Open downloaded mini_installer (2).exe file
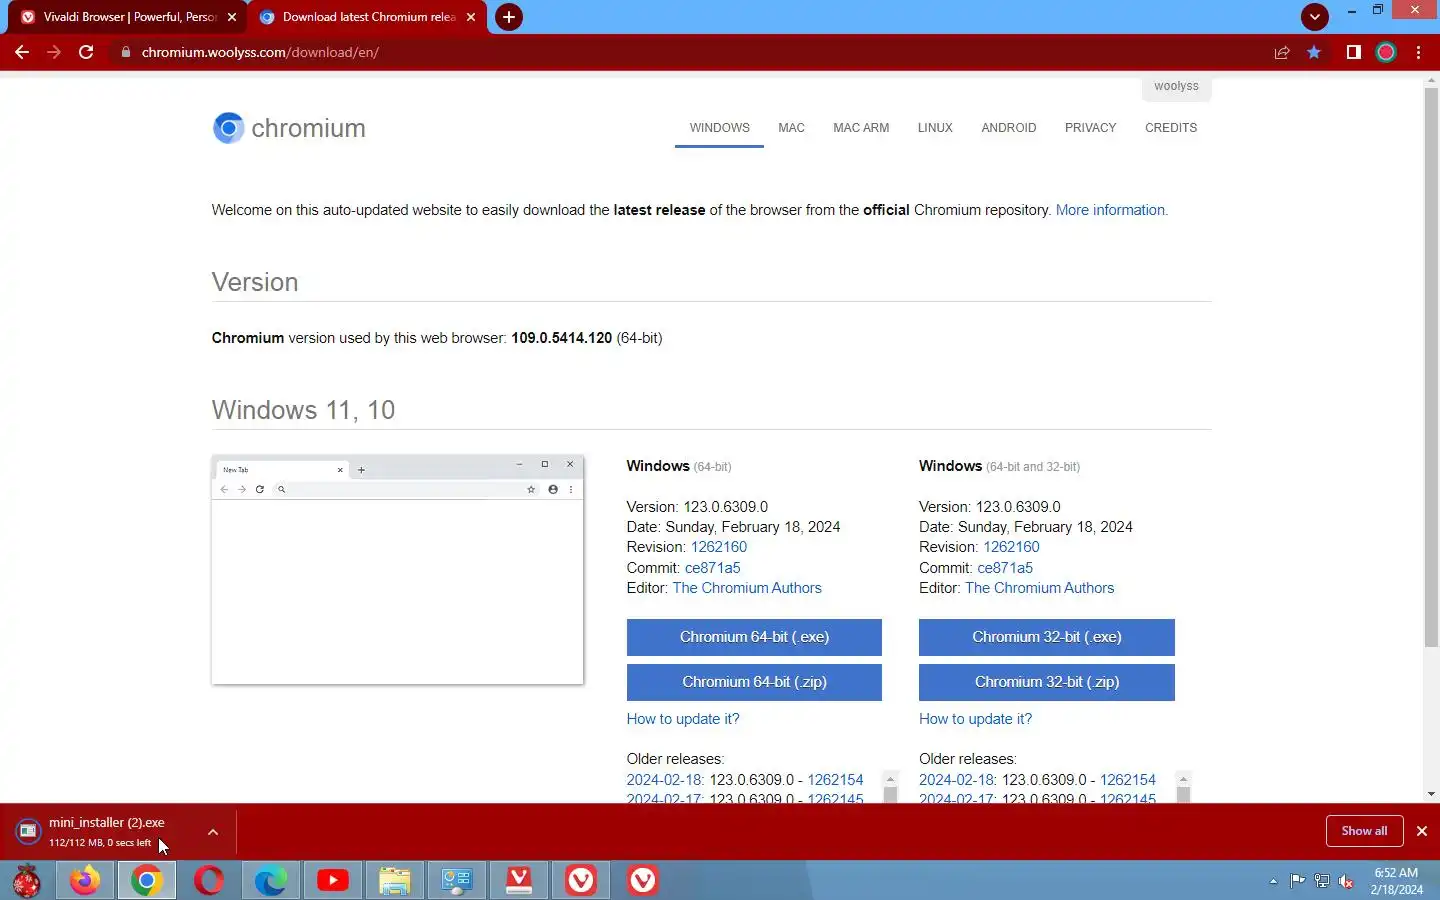This screenshot has width=1440, height=900. tap(106, 831)
